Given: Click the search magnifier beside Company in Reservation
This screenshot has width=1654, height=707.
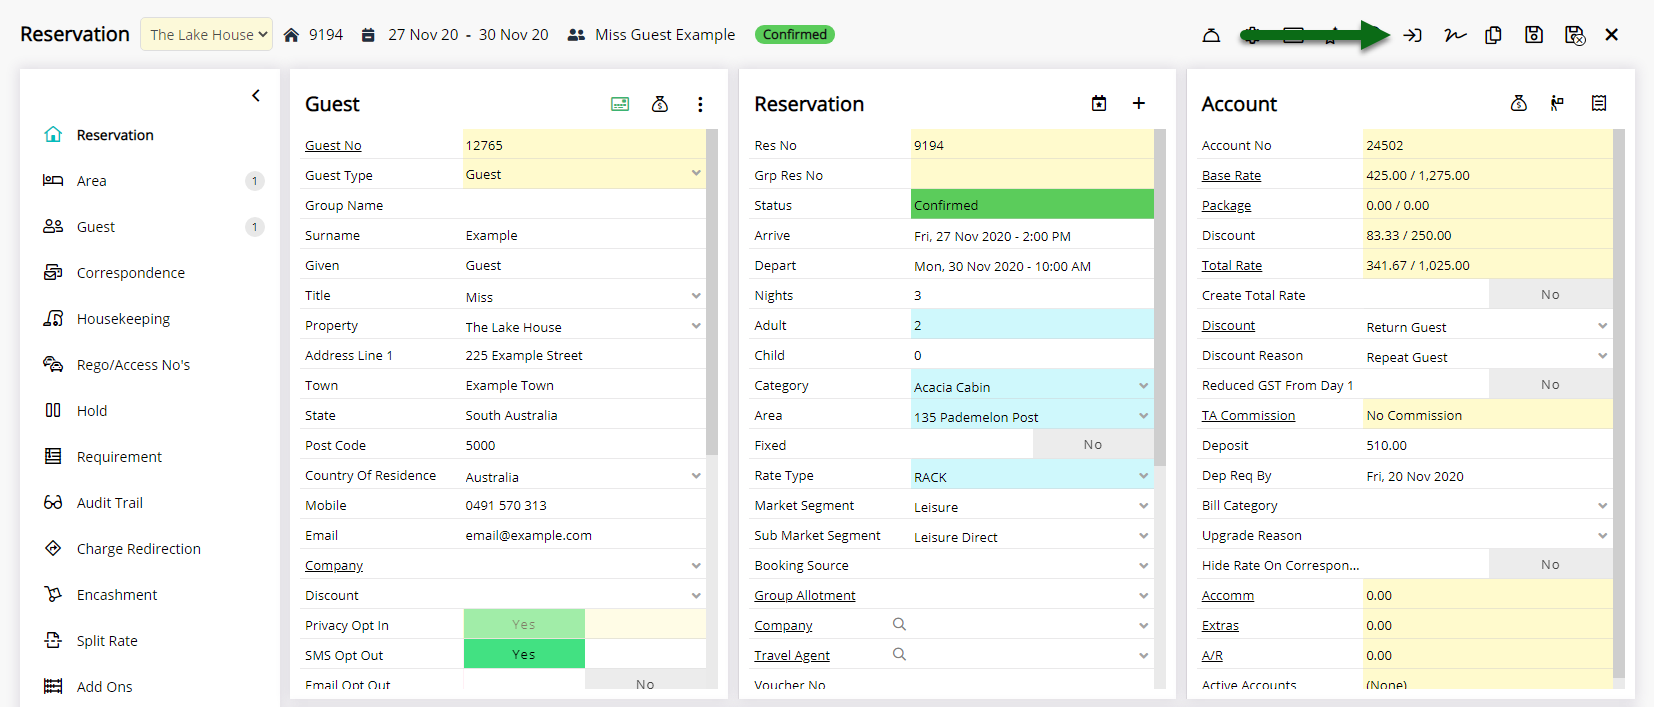Looking at the screenshot, I should (x=899, y=624).
